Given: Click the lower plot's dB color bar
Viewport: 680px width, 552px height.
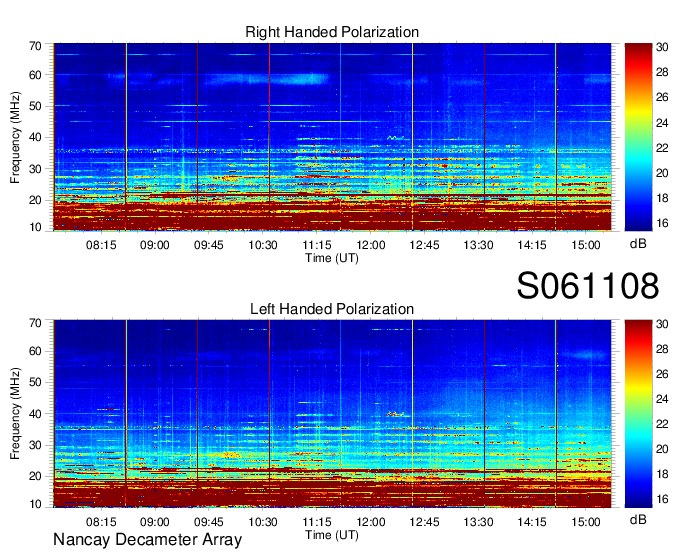Looking at the screenshot, I should (x=638, y=414).
